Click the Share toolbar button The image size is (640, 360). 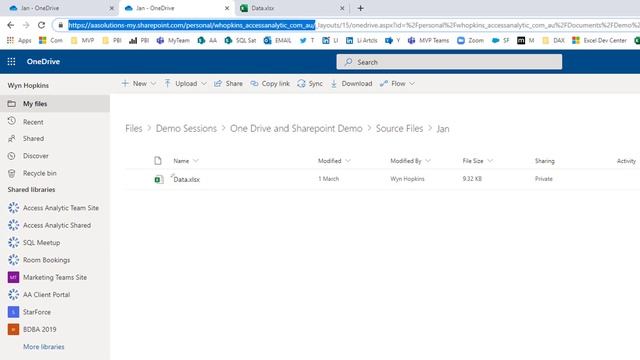(x=228, y=84)
